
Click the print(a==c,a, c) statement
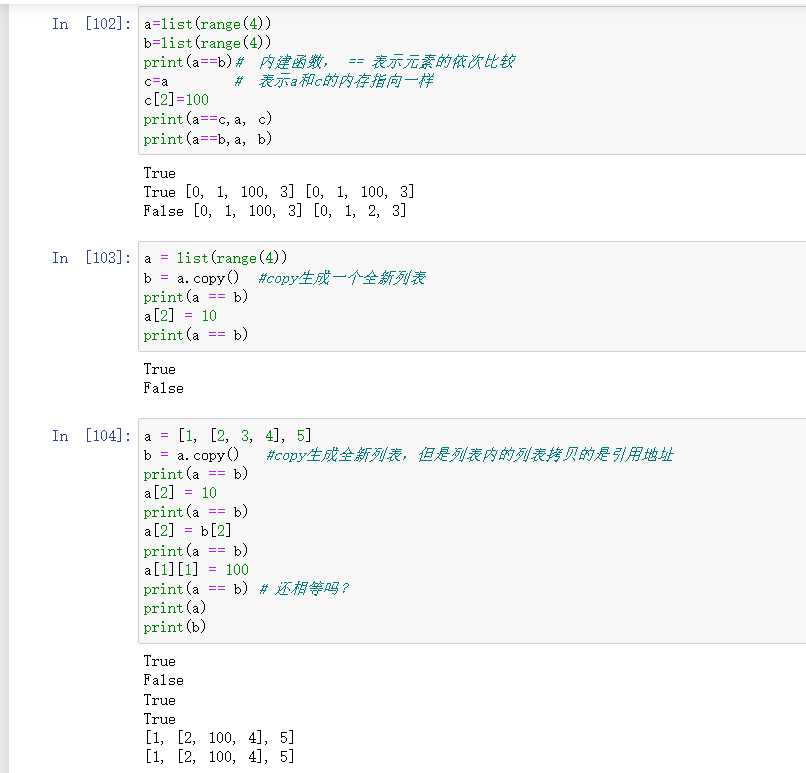[207, 119]
